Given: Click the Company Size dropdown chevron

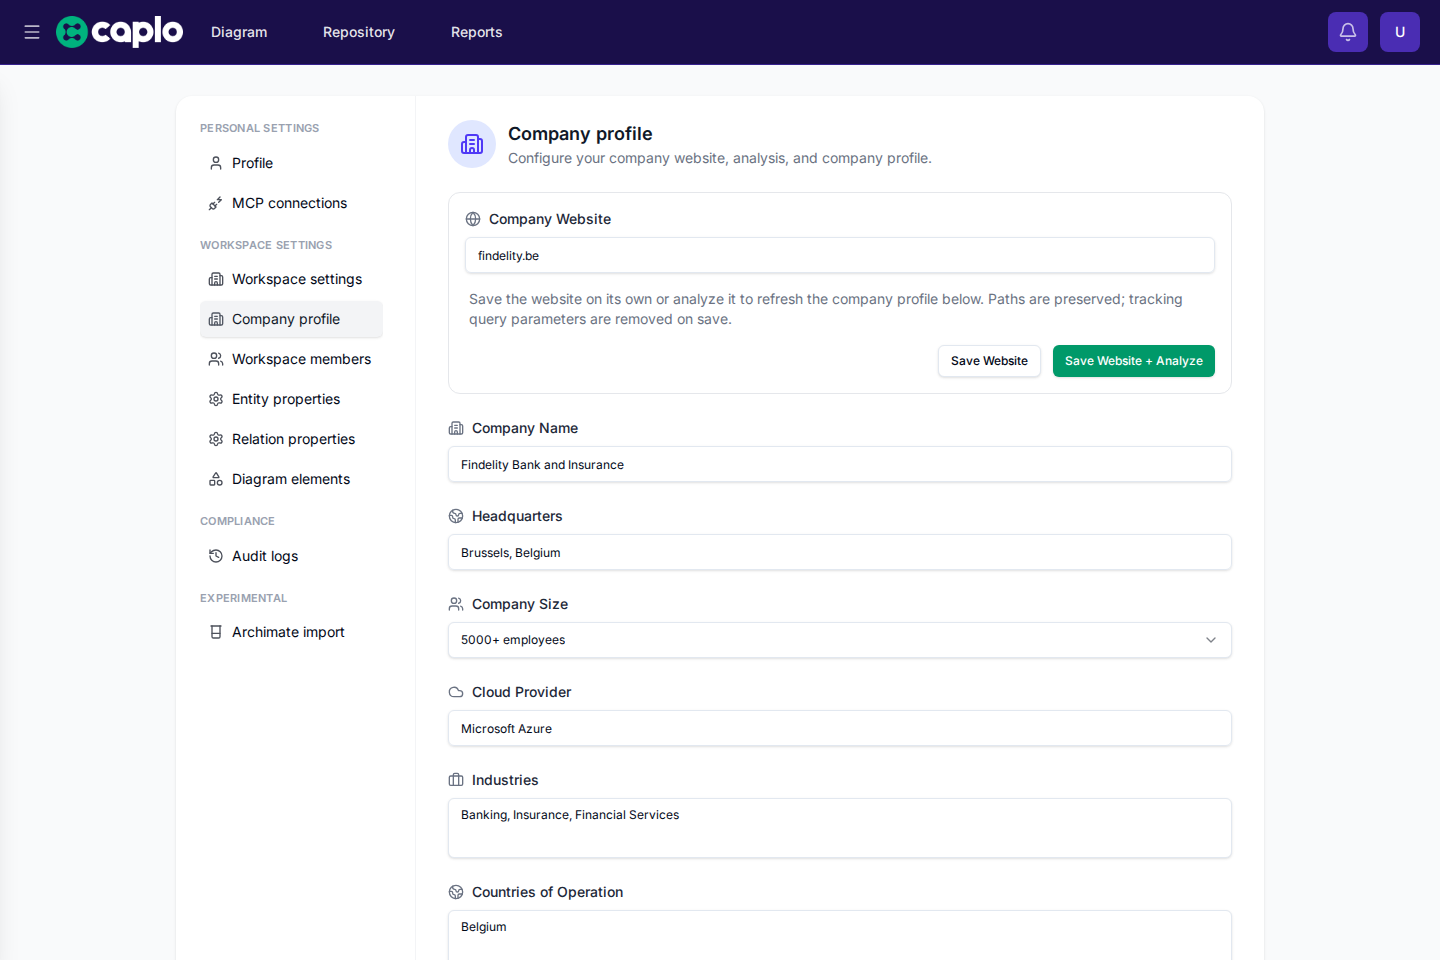Looking at the screenshot, I should pyautogui.click(x=1211, y=640).
